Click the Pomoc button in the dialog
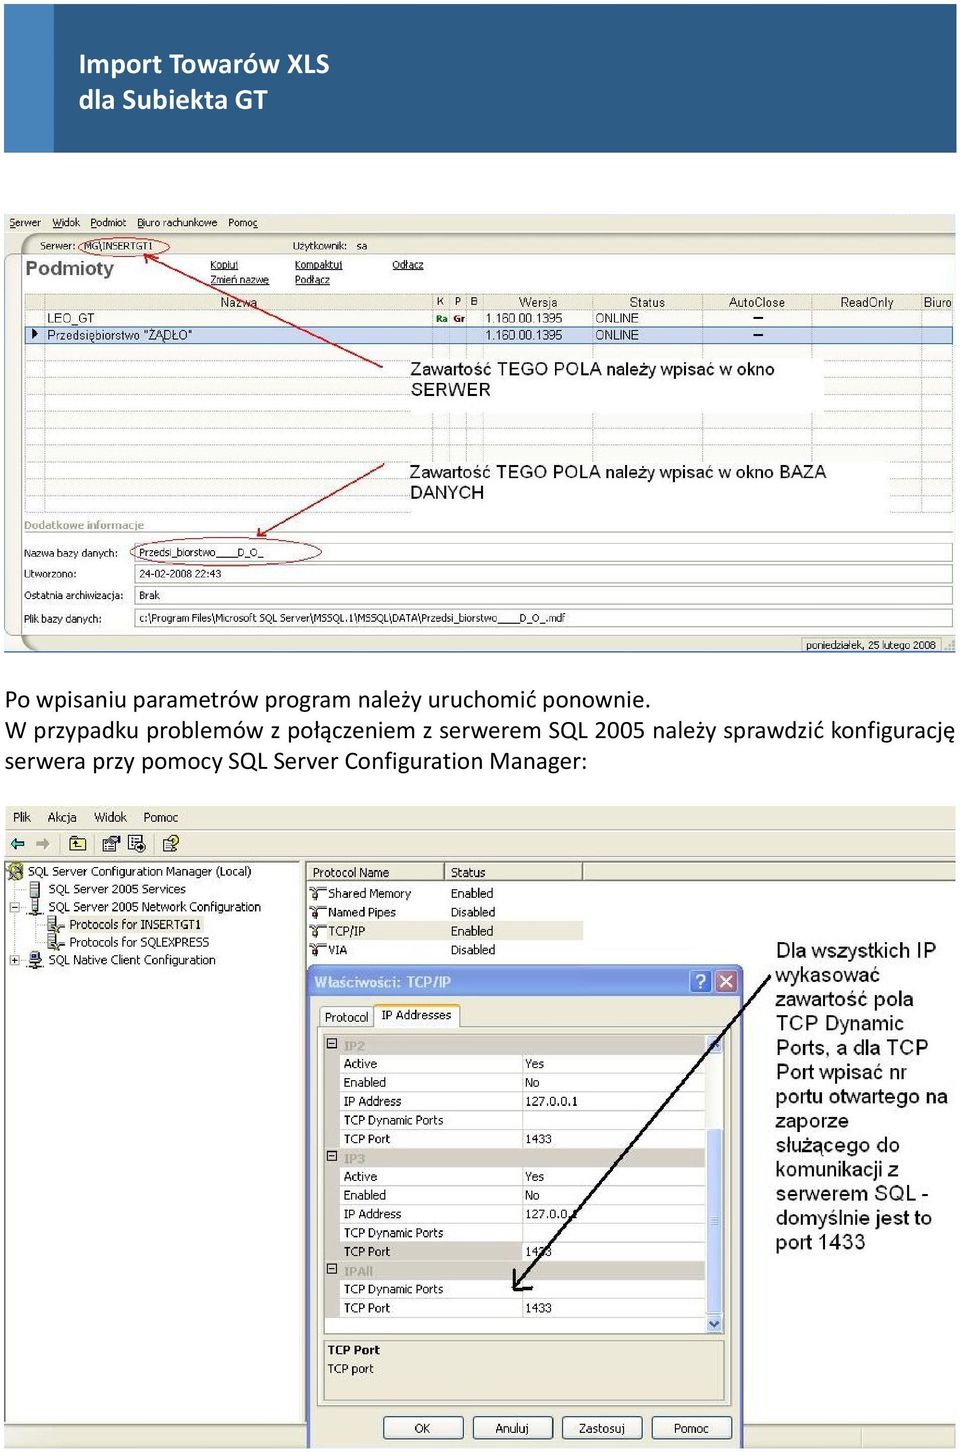 pos(691,1428)
